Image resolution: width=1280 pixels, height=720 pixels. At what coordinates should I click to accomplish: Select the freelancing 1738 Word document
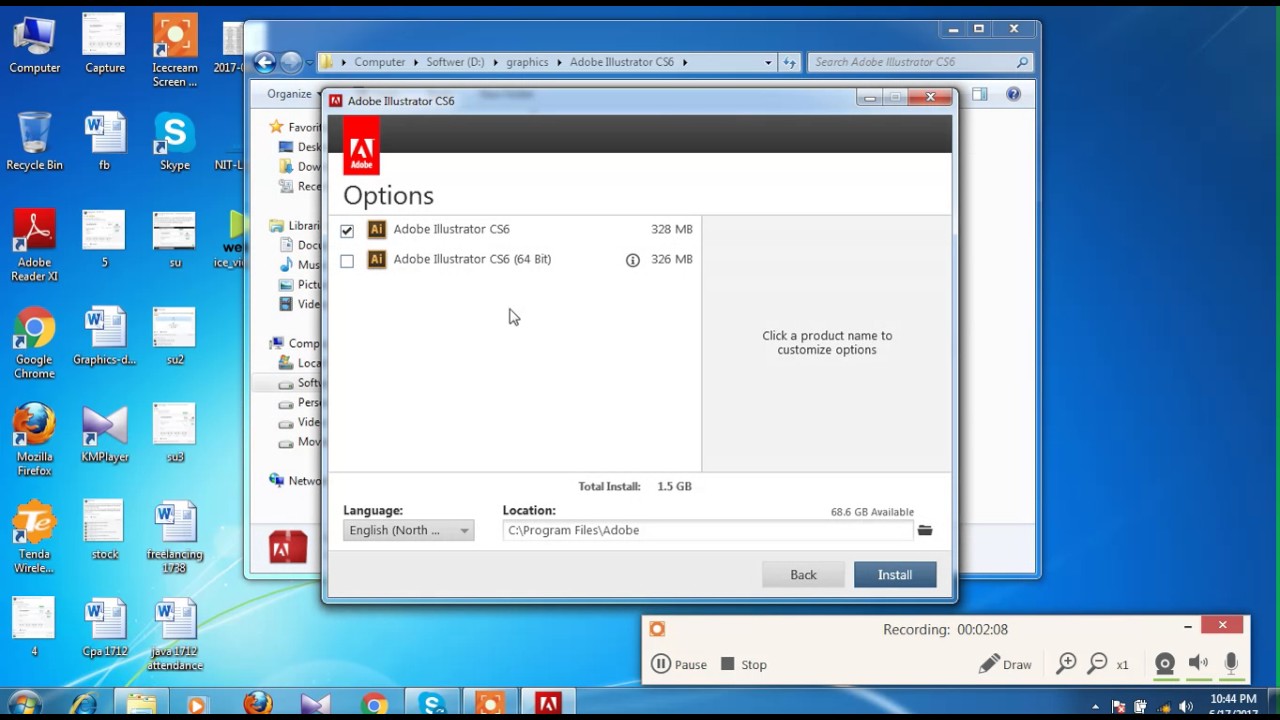(x=175, y=537)
